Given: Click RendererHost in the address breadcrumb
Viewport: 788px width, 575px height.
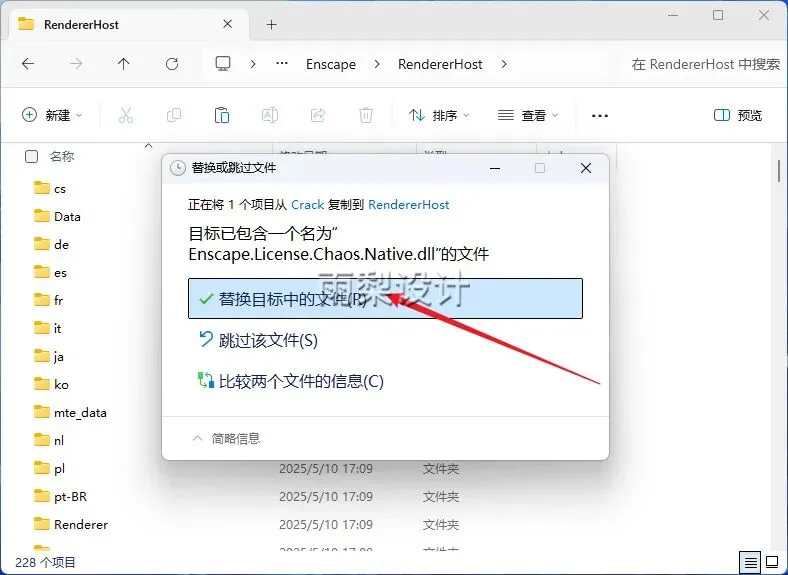Looking at the screenshot, I should [x=440, y=64].
